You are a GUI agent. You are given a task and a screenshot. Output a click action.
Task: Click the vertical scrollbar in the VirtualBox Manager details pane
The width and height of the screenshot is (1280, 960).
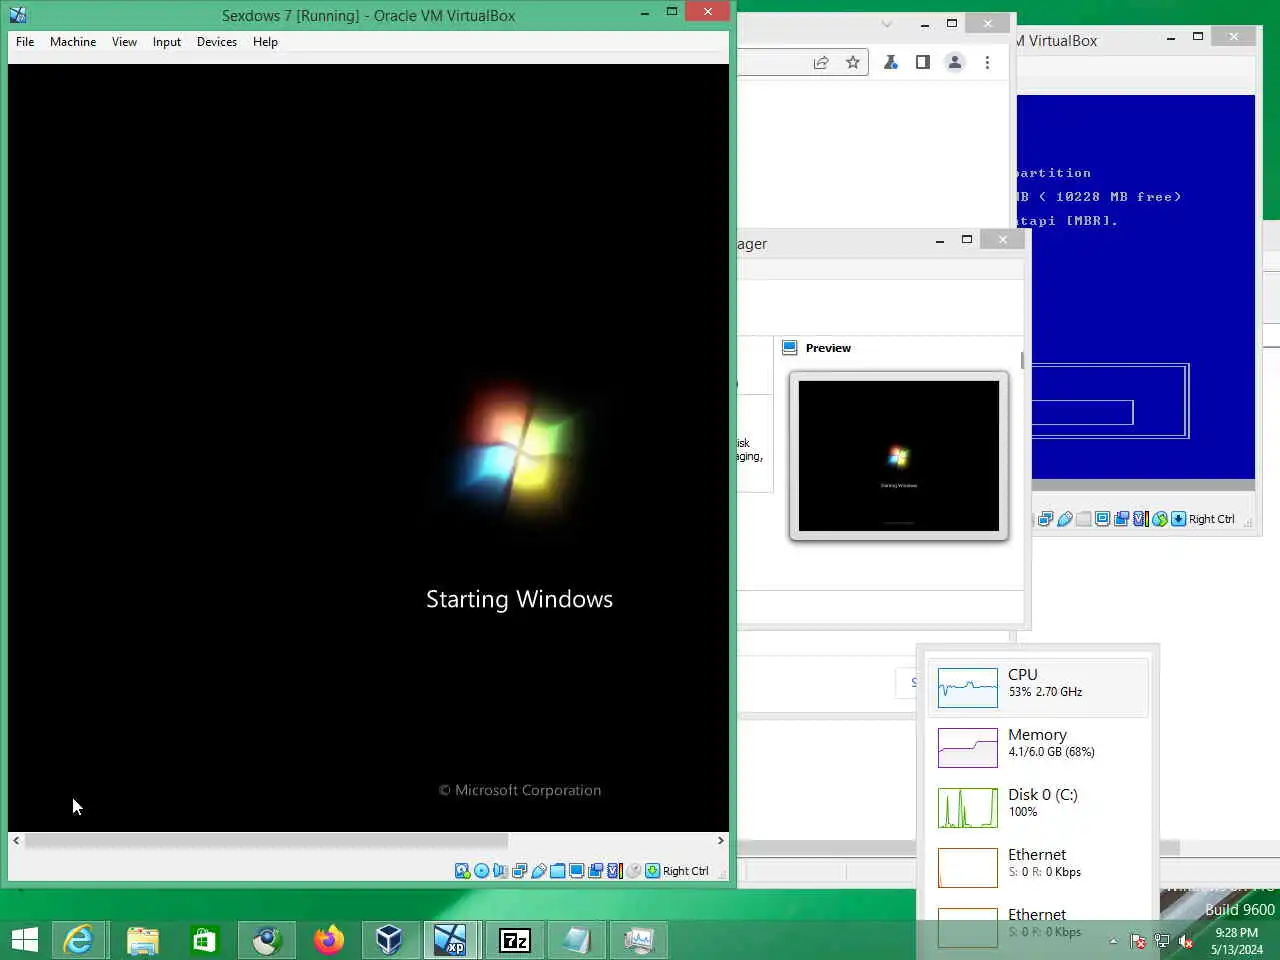click(1021, 360)
